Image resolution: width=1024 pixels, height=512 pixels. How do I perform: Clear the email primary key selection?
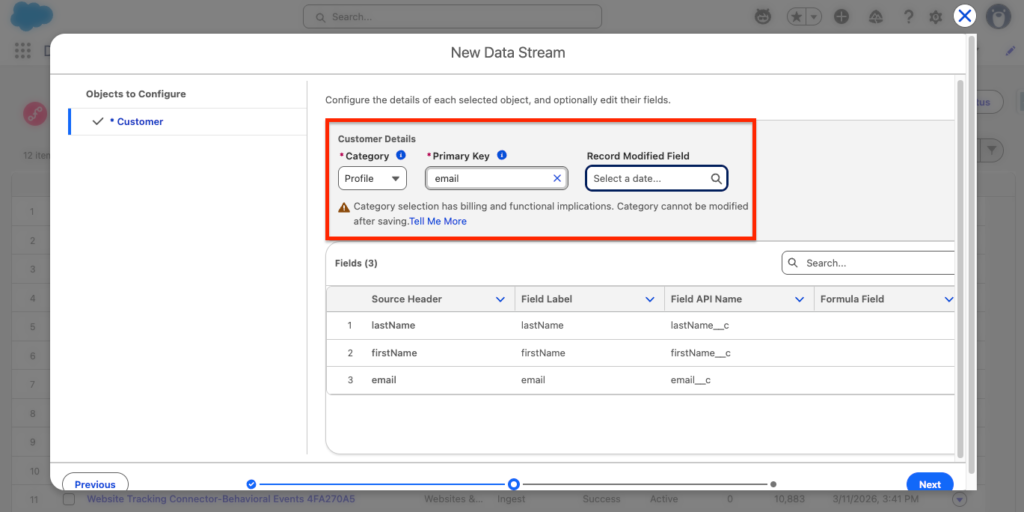pyautogui.click(x=557, y=179)
